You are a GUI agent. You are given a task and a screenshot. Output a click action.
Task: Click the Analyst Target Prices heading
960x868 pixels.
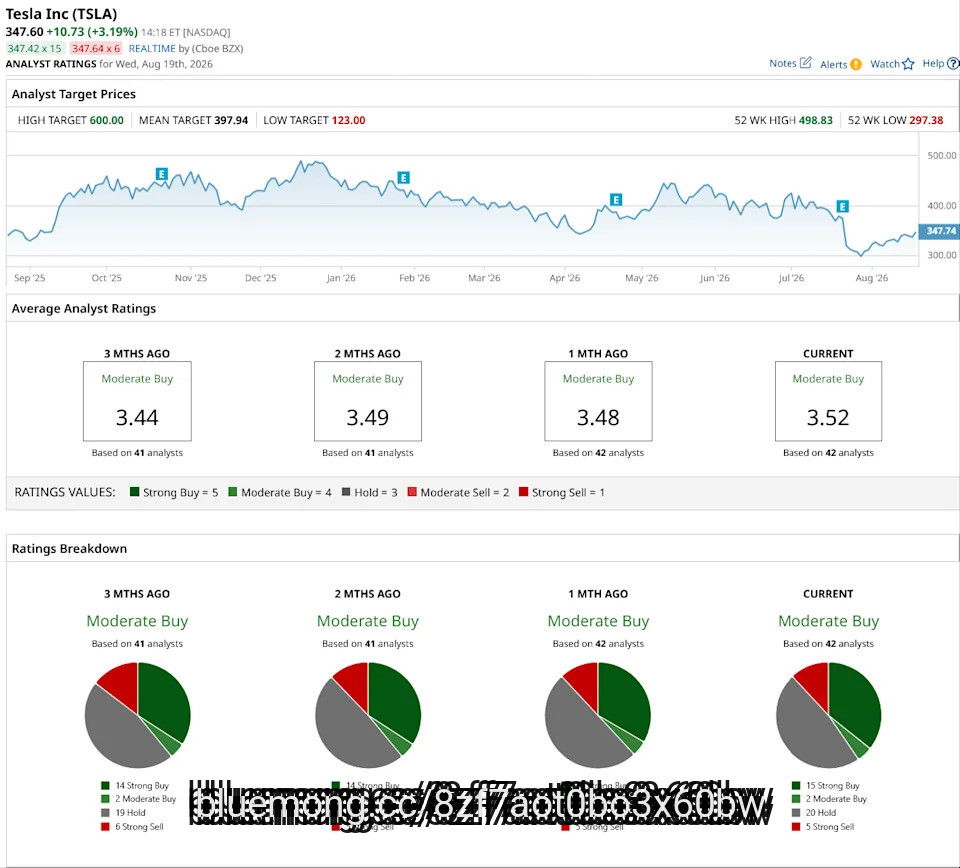(73, 94)
